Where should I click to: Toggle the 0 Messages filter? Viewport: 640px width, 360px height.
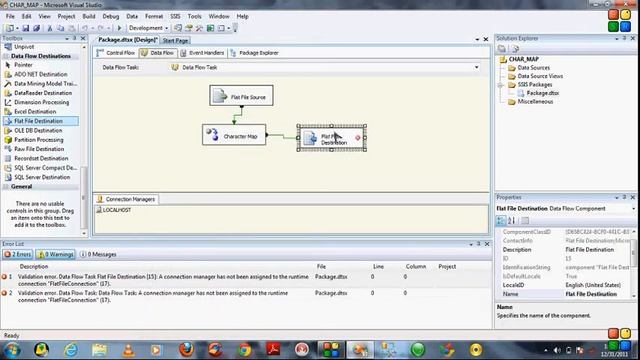(x=98, y=254)
